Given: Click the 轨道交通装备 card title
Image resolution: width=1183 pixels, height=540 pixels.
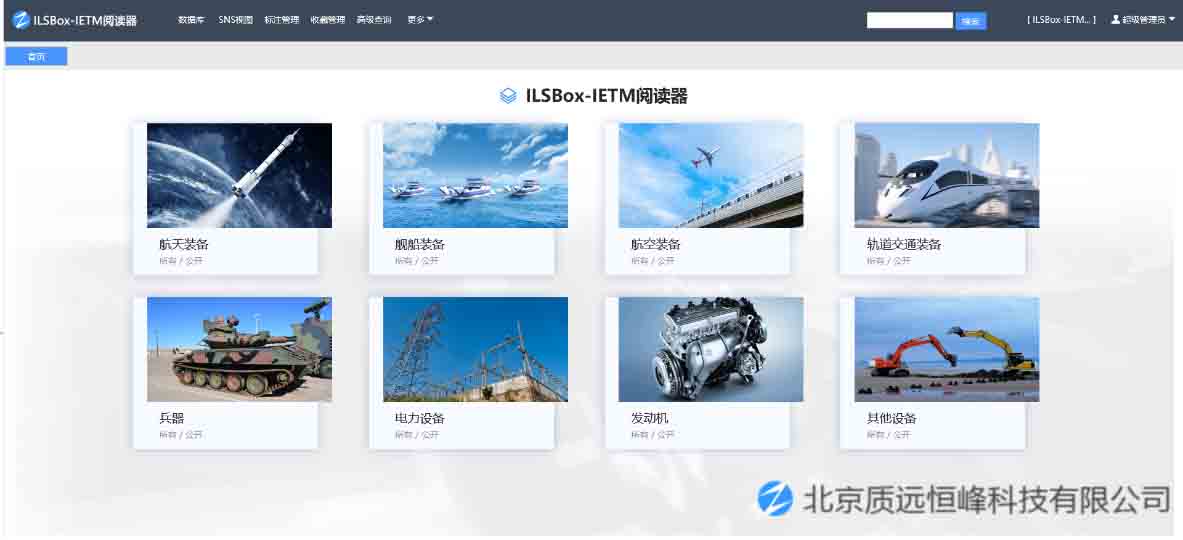Looking at the screenshot, I should pos(904,244).
